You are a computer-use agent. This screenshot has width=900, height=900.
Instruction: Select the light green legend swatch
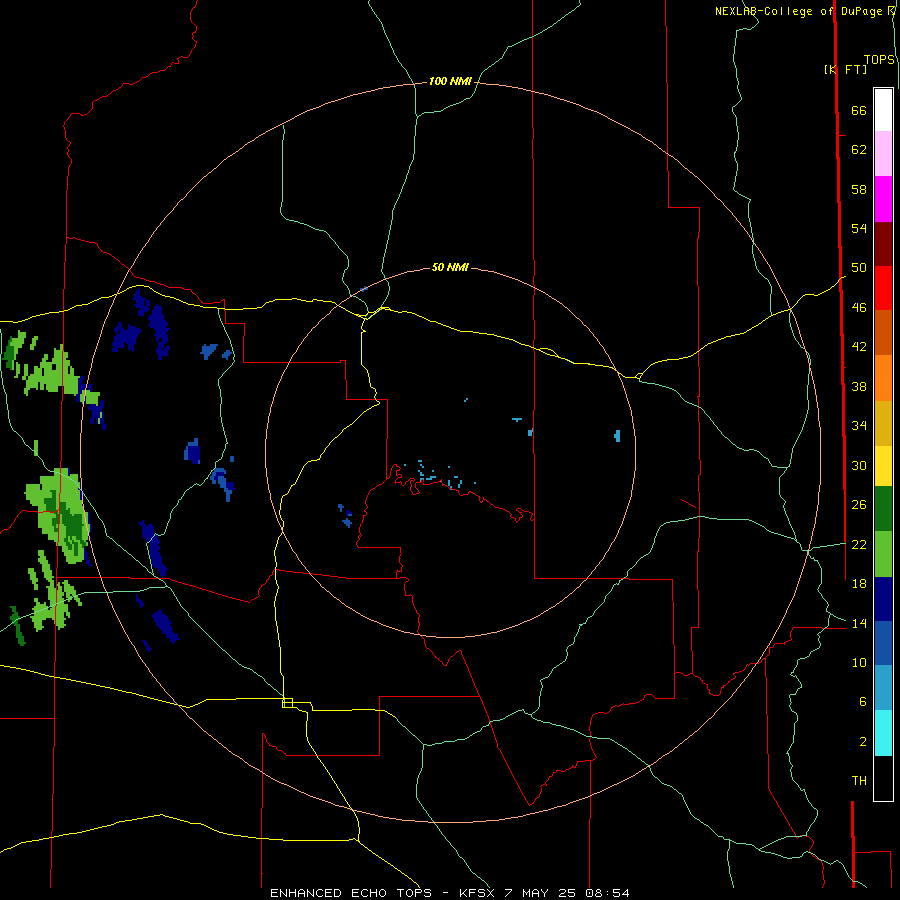883,554
